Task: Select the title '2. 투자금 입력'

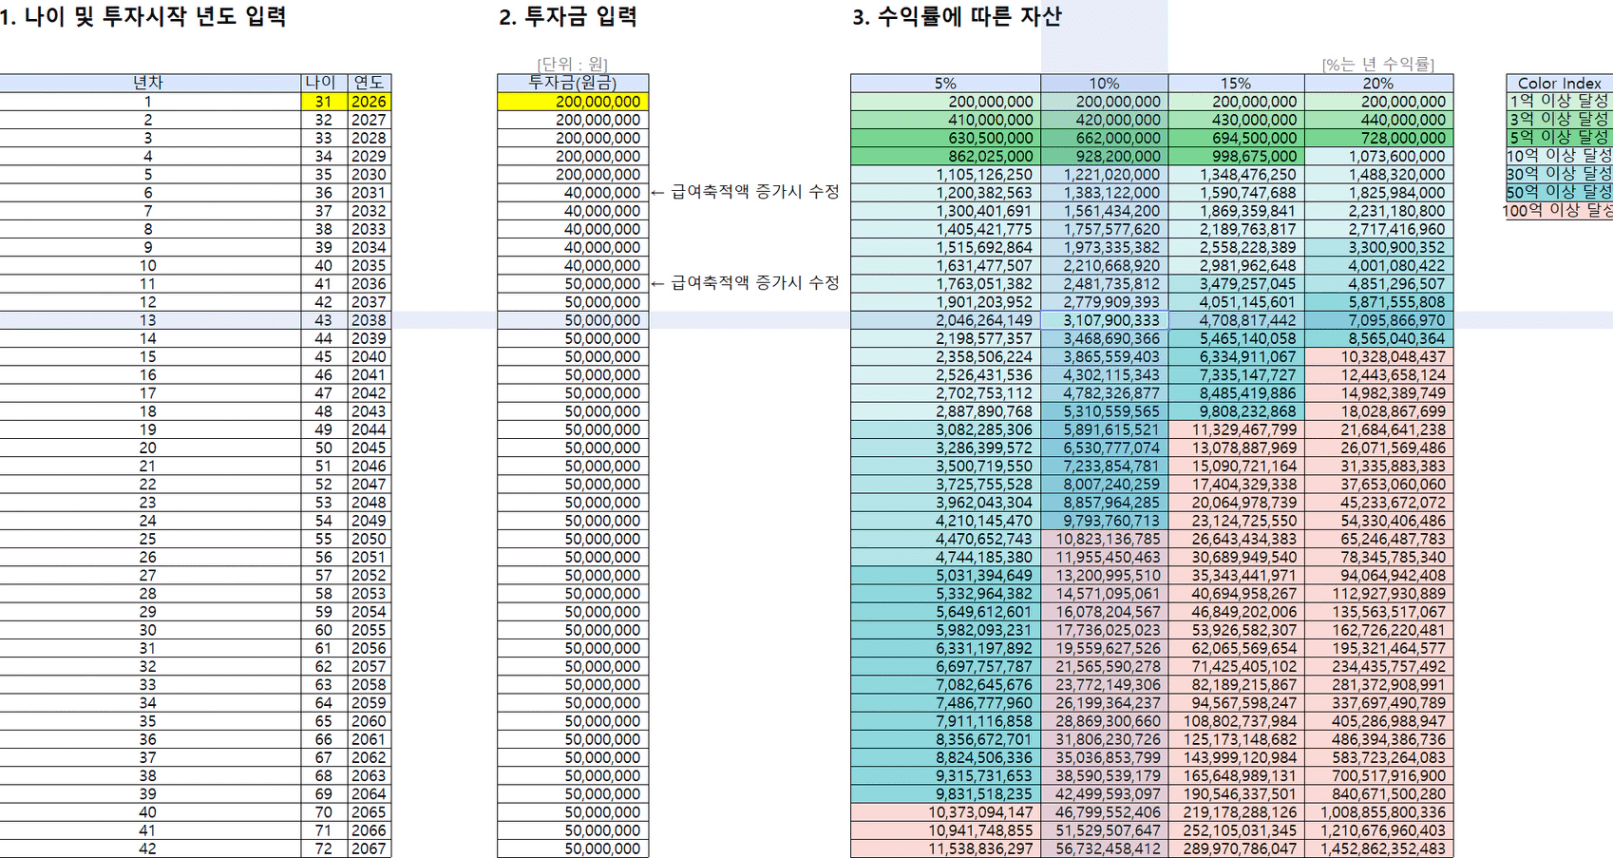Action: pyautogui.click(x=568, y=17)
